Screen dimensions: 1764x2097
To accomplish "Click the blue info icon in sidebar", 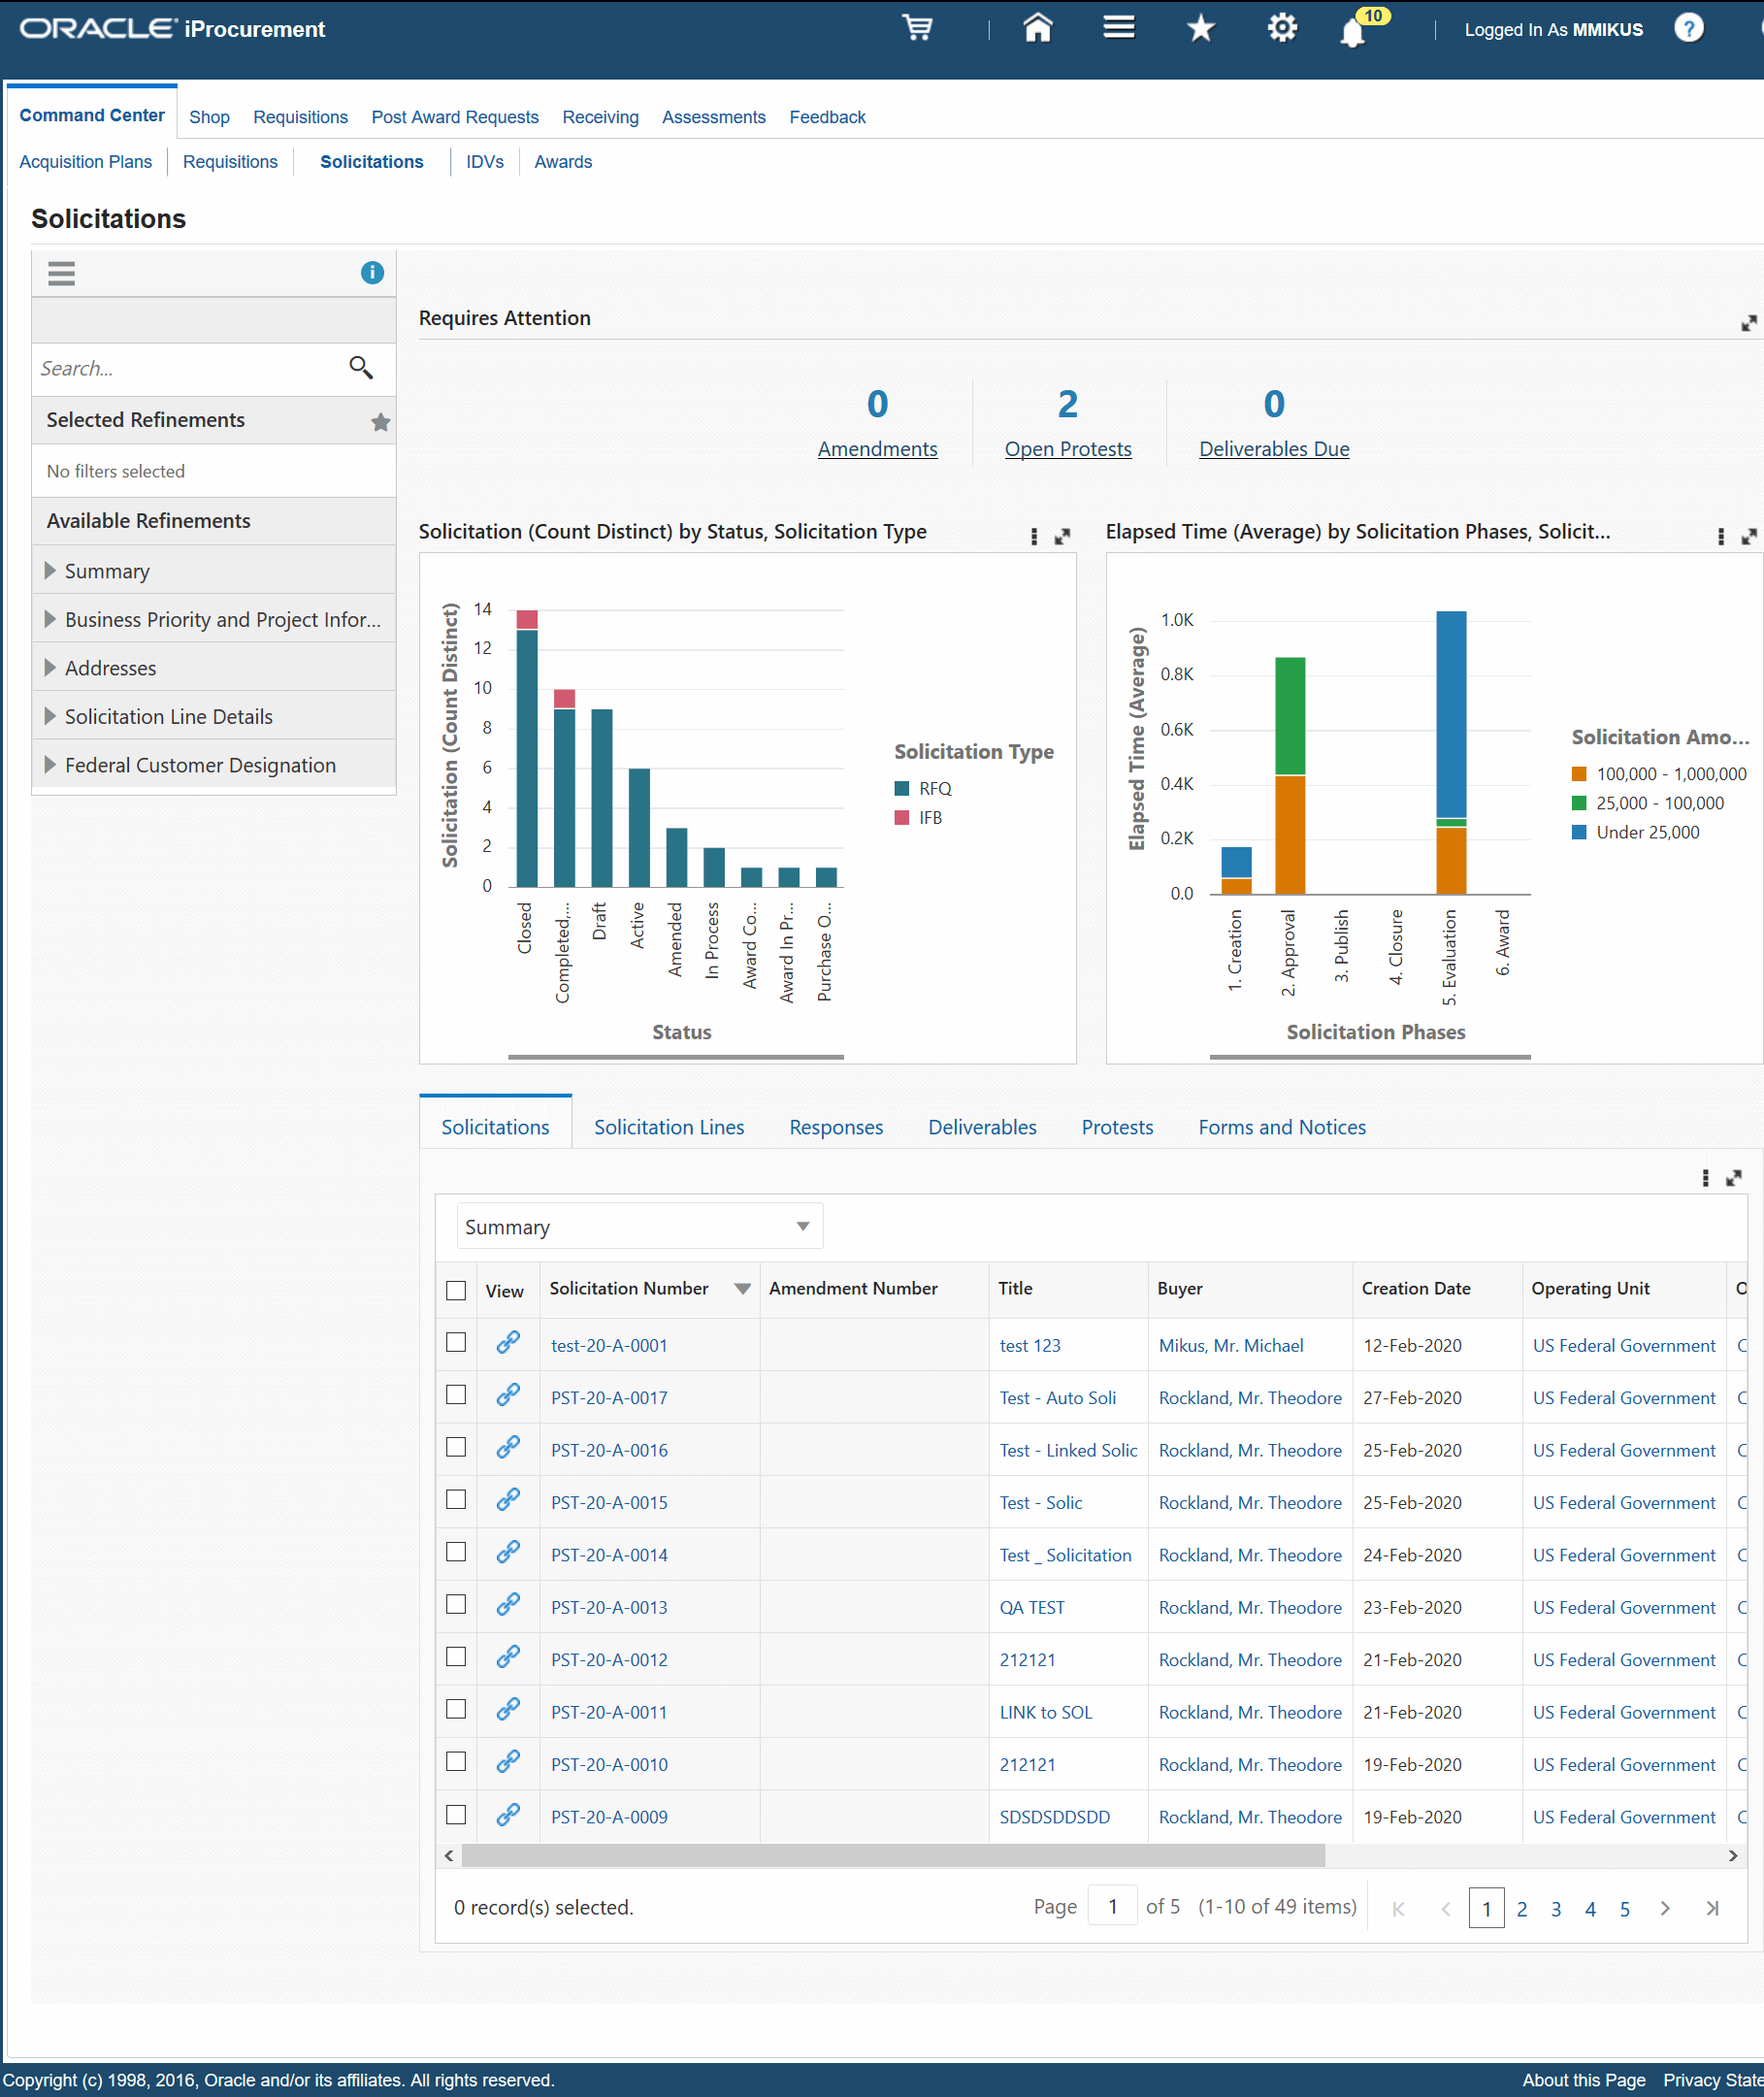I will [372, 273].
